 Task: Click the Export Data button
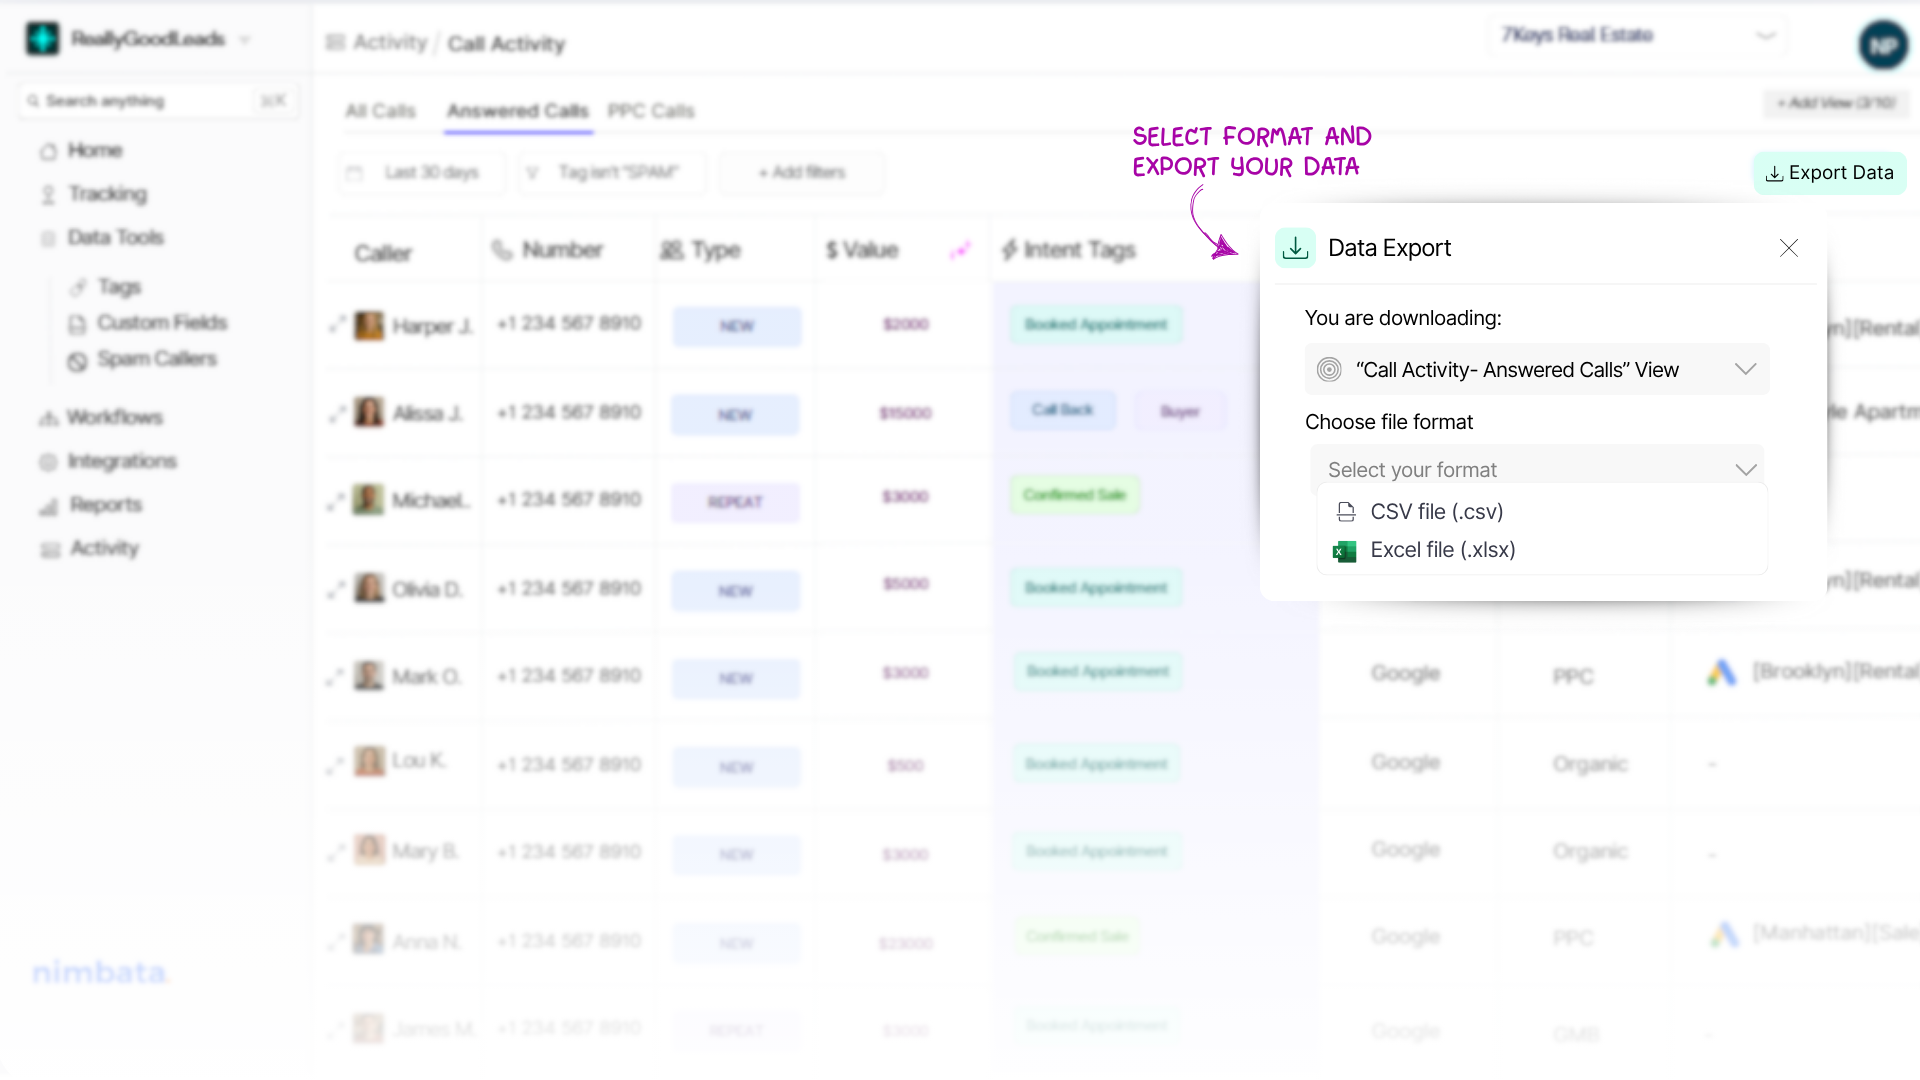point(1829,173)
